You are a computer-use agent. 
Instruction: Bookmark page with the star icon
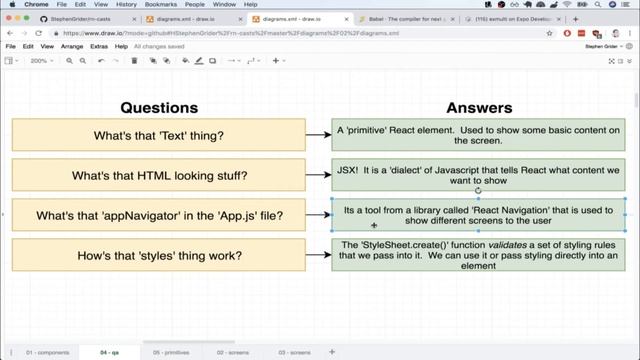tap(549, 33)
